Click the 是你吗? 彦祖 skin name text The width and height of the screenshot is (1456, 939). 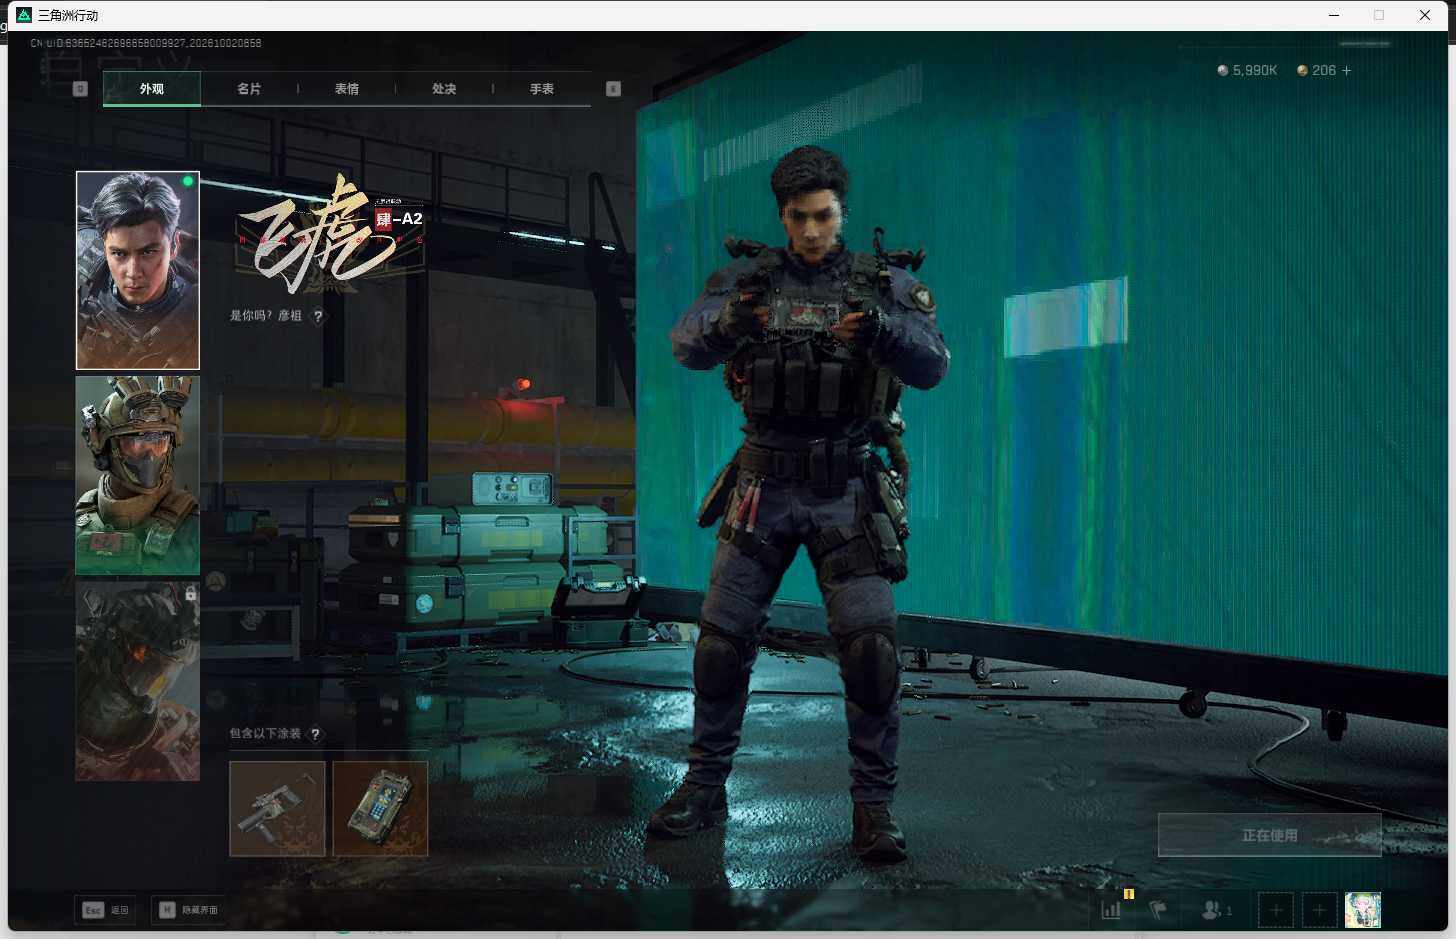pos(266,316)
